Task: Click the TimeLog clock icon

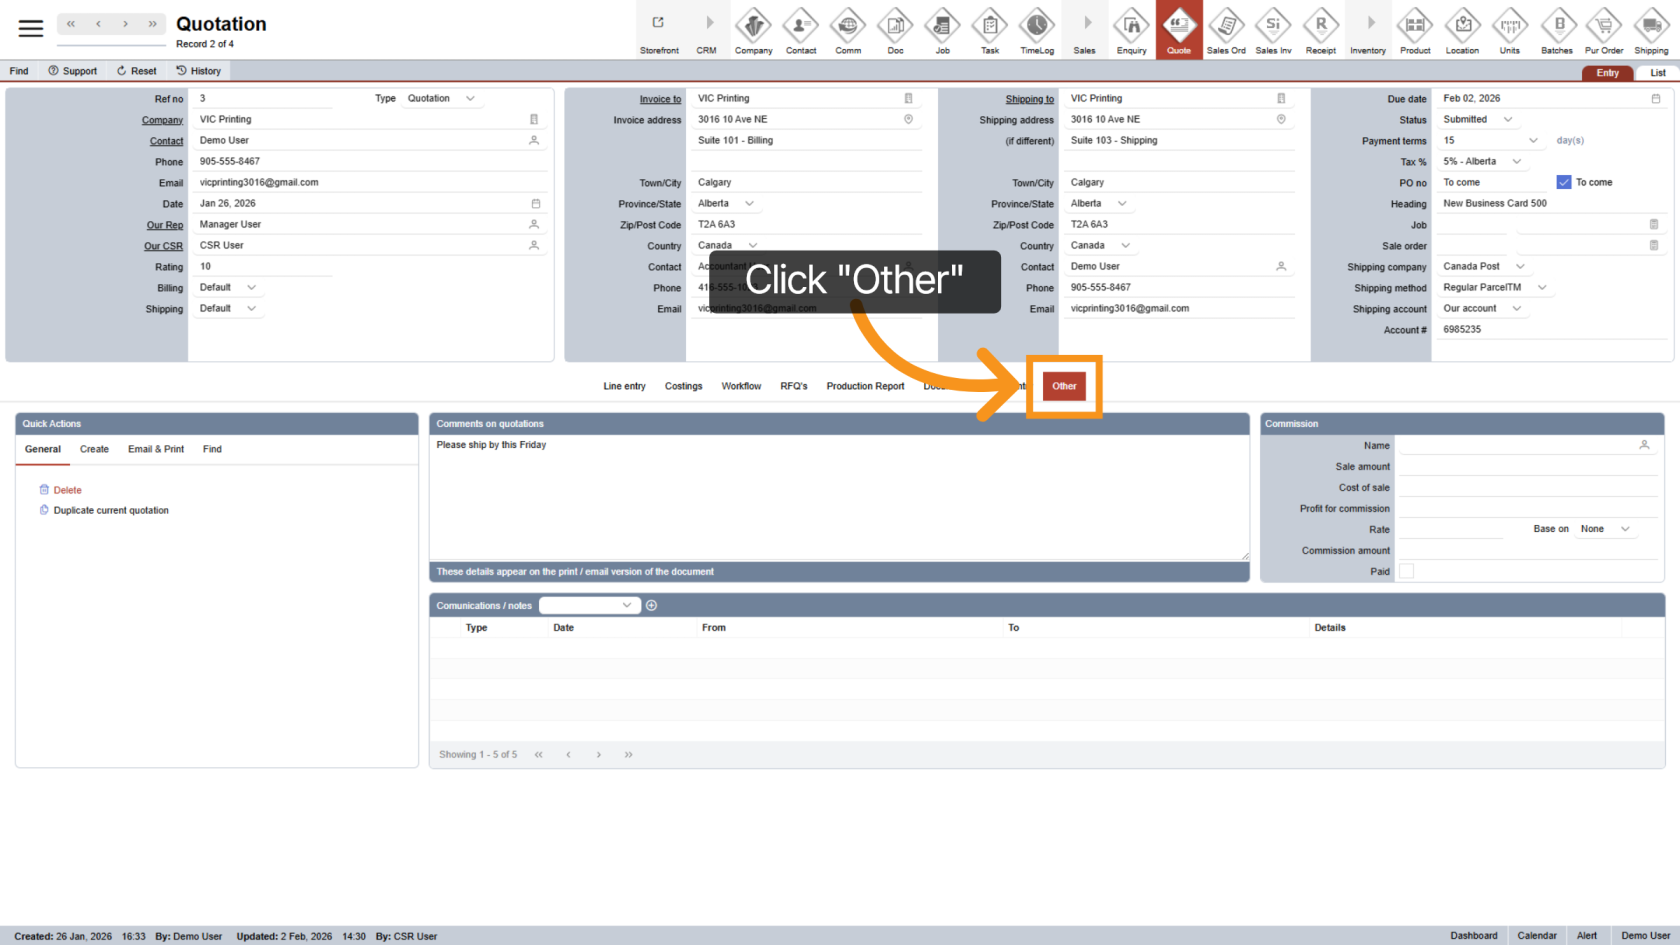Action: (1037, 30)
